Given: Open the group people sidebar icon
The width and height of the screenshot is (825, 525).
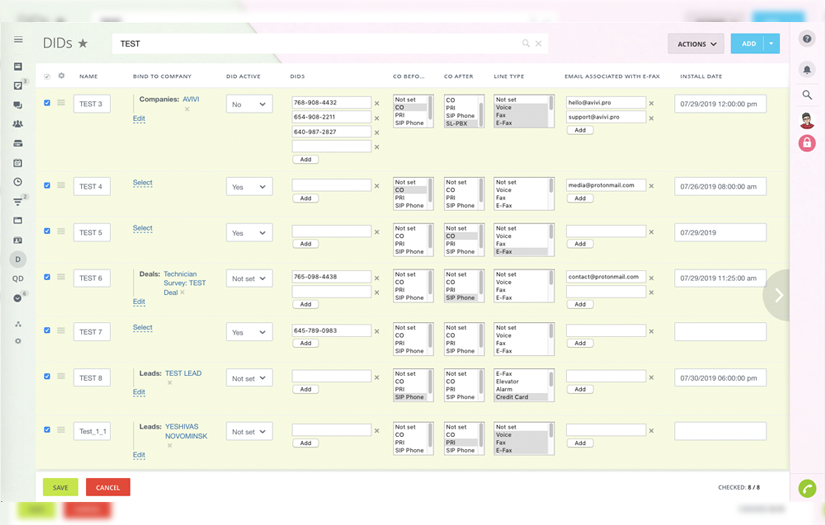Looking at the screenshot, I should point(18,124).
